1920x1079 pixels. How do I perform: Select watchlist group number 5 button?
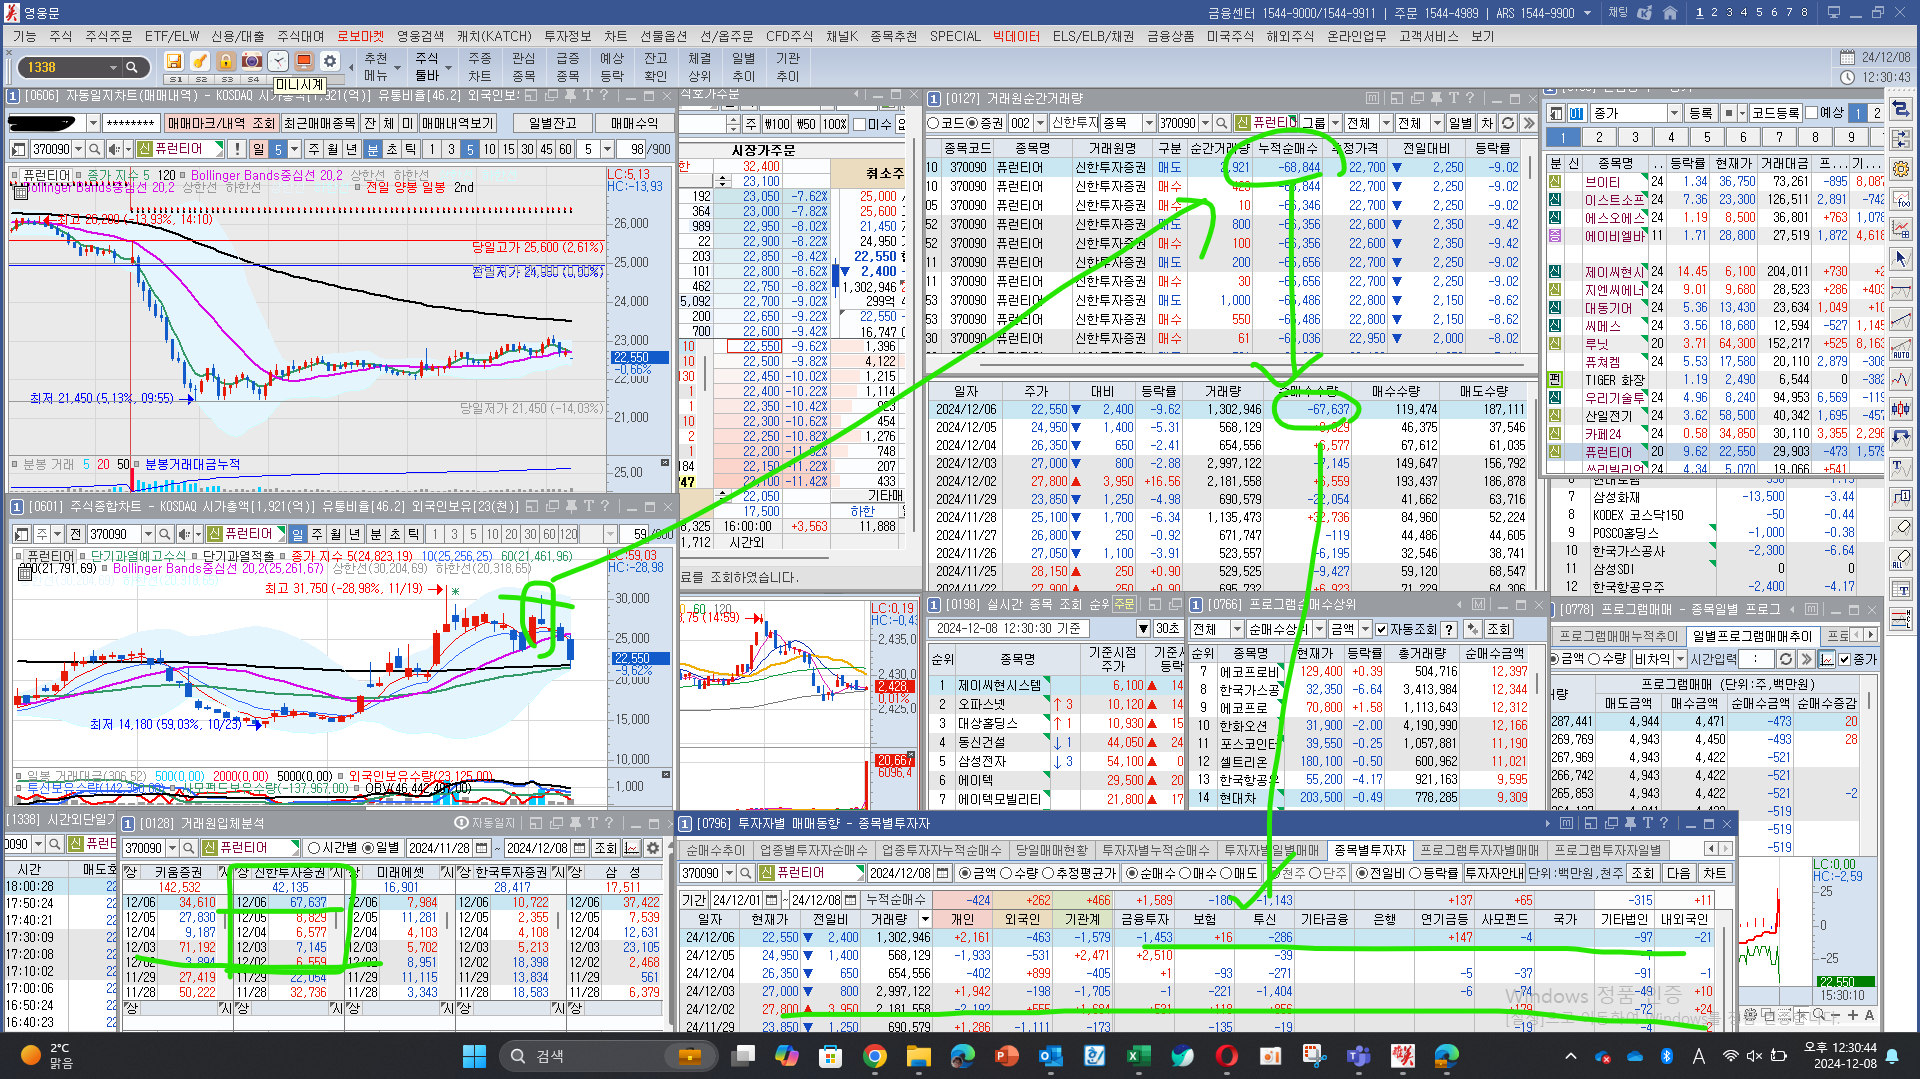1706,137
